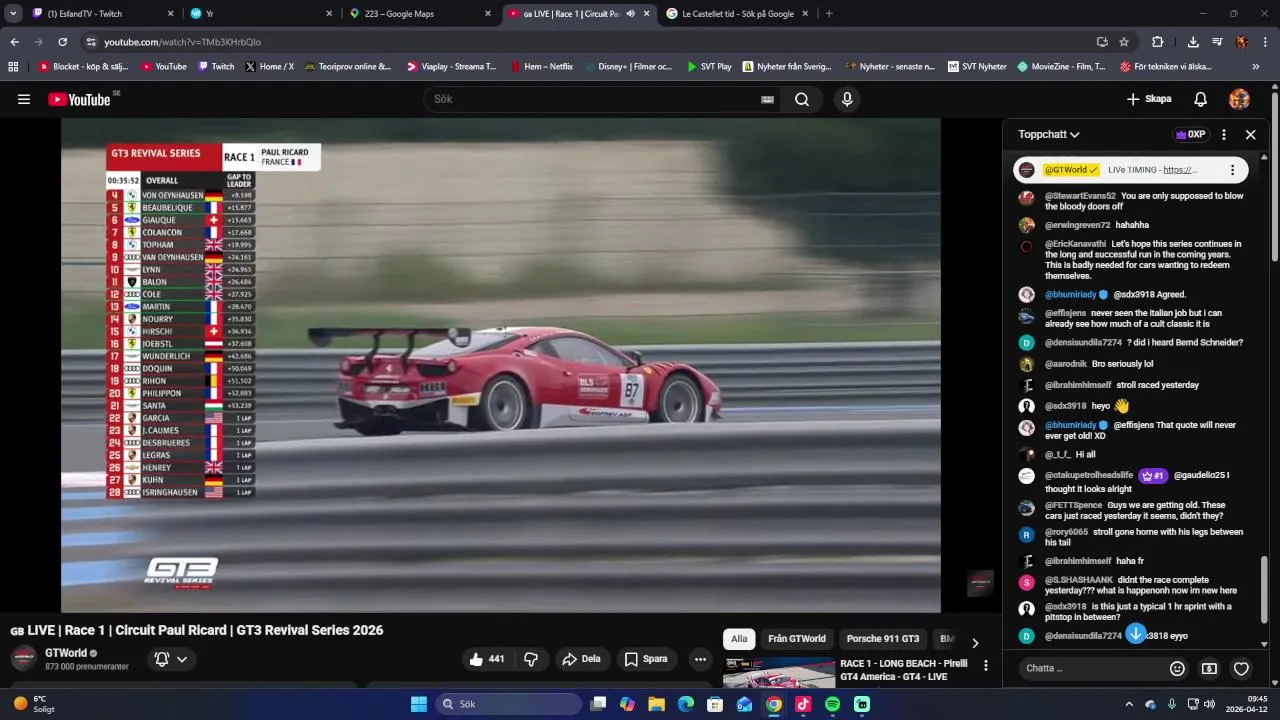Screen dimensions: 1280x720
Task: Show more bookmarks overflow chevron
Action: coord(1255,67)
